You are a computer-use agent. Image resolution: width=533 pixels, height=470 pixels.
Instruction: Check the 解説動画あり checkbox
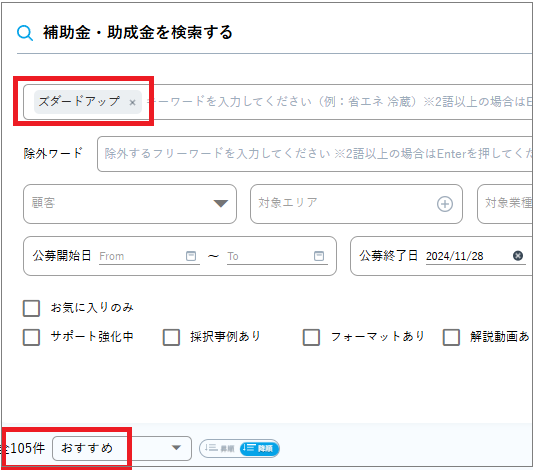(451, 337)
